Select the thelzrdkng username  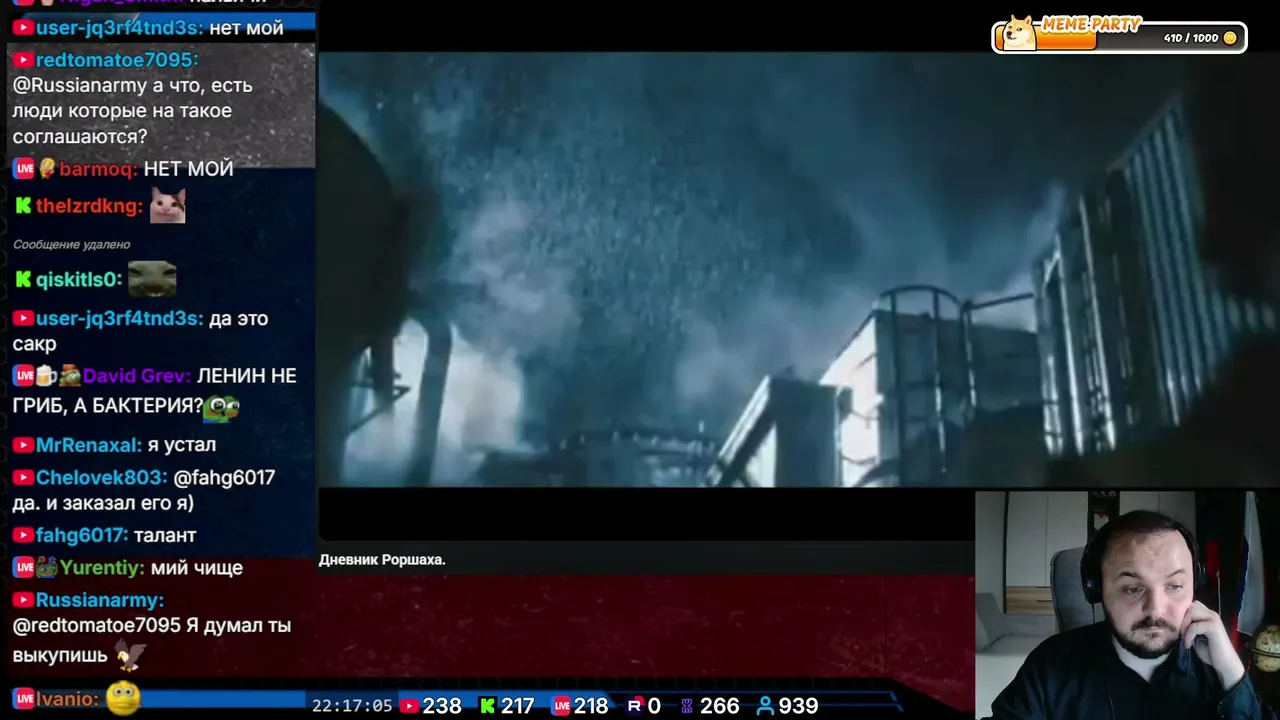(89, 206)
